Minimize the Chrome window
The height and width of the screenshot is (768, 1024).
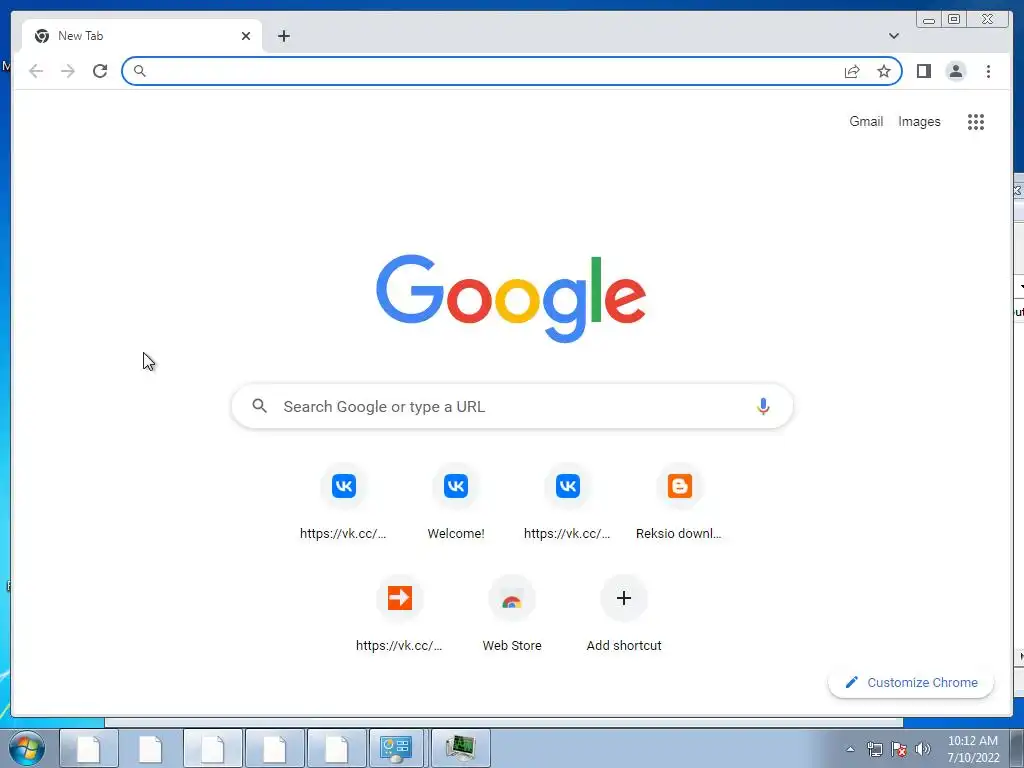click(929, 20)
